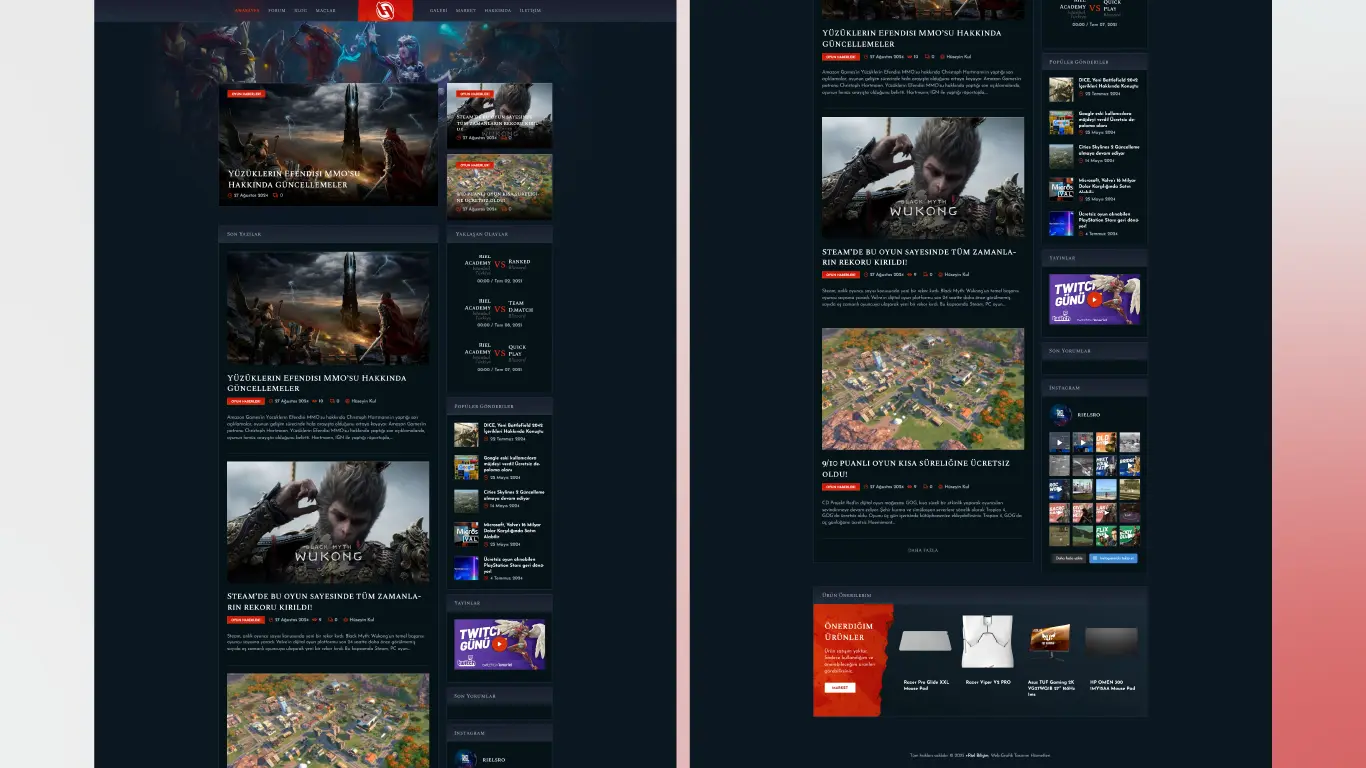
Task: Open the Cities Skylines post thumbnail on the right page
Action: [x=1061, y=156]
